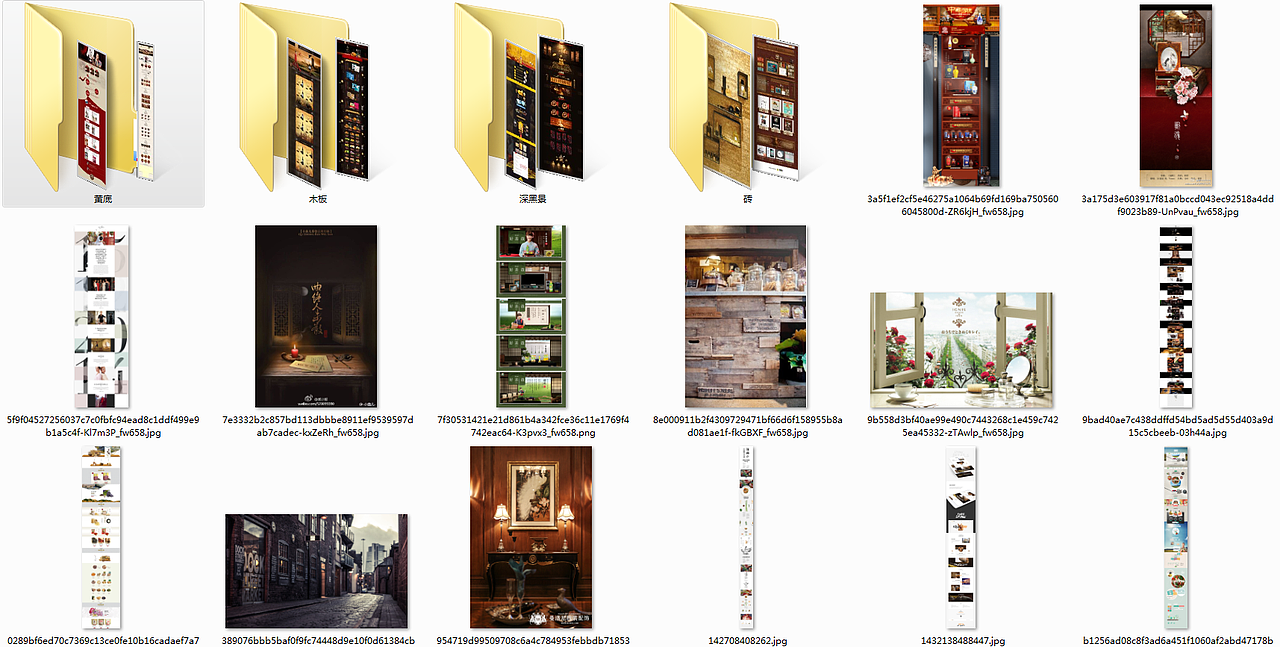Click file name starting b1256ad08c8f3ad6a451f
This screenshot has height=647, width=1280.
(1178, 640)
